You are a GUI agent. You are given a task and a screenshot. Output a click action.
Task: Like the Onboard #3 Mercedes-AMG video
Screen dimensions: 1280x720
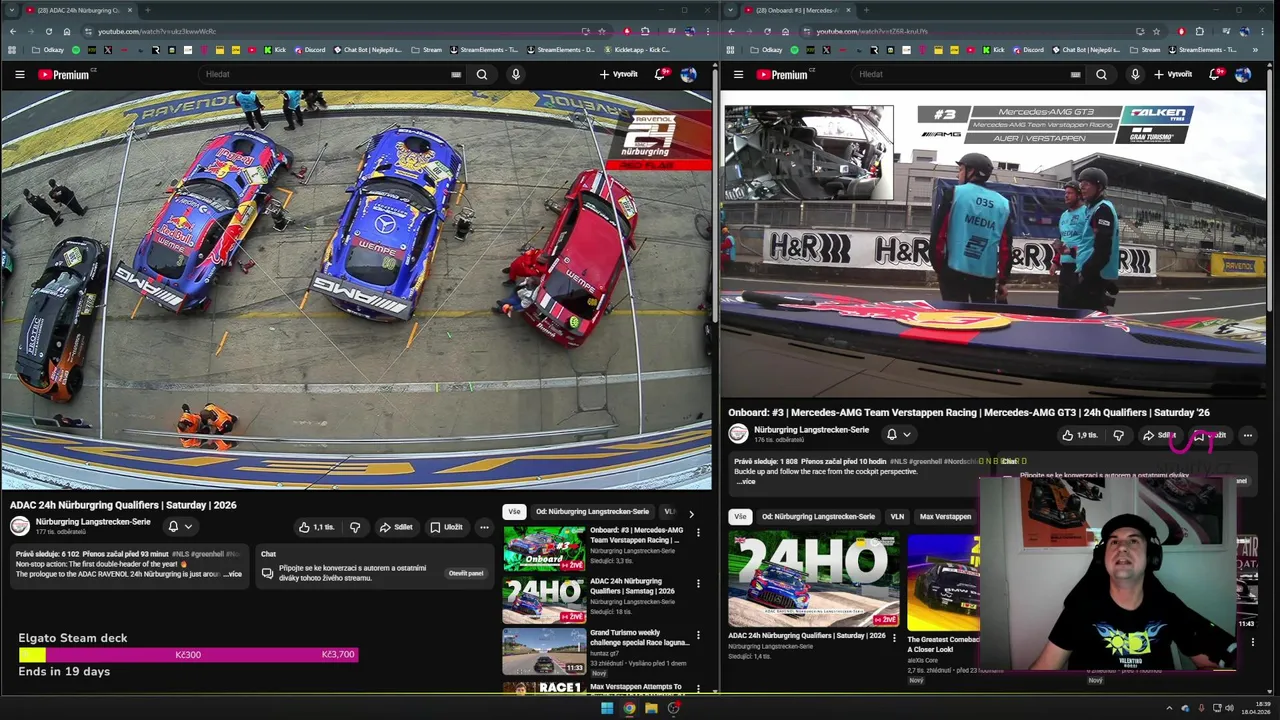(1080, 435)
